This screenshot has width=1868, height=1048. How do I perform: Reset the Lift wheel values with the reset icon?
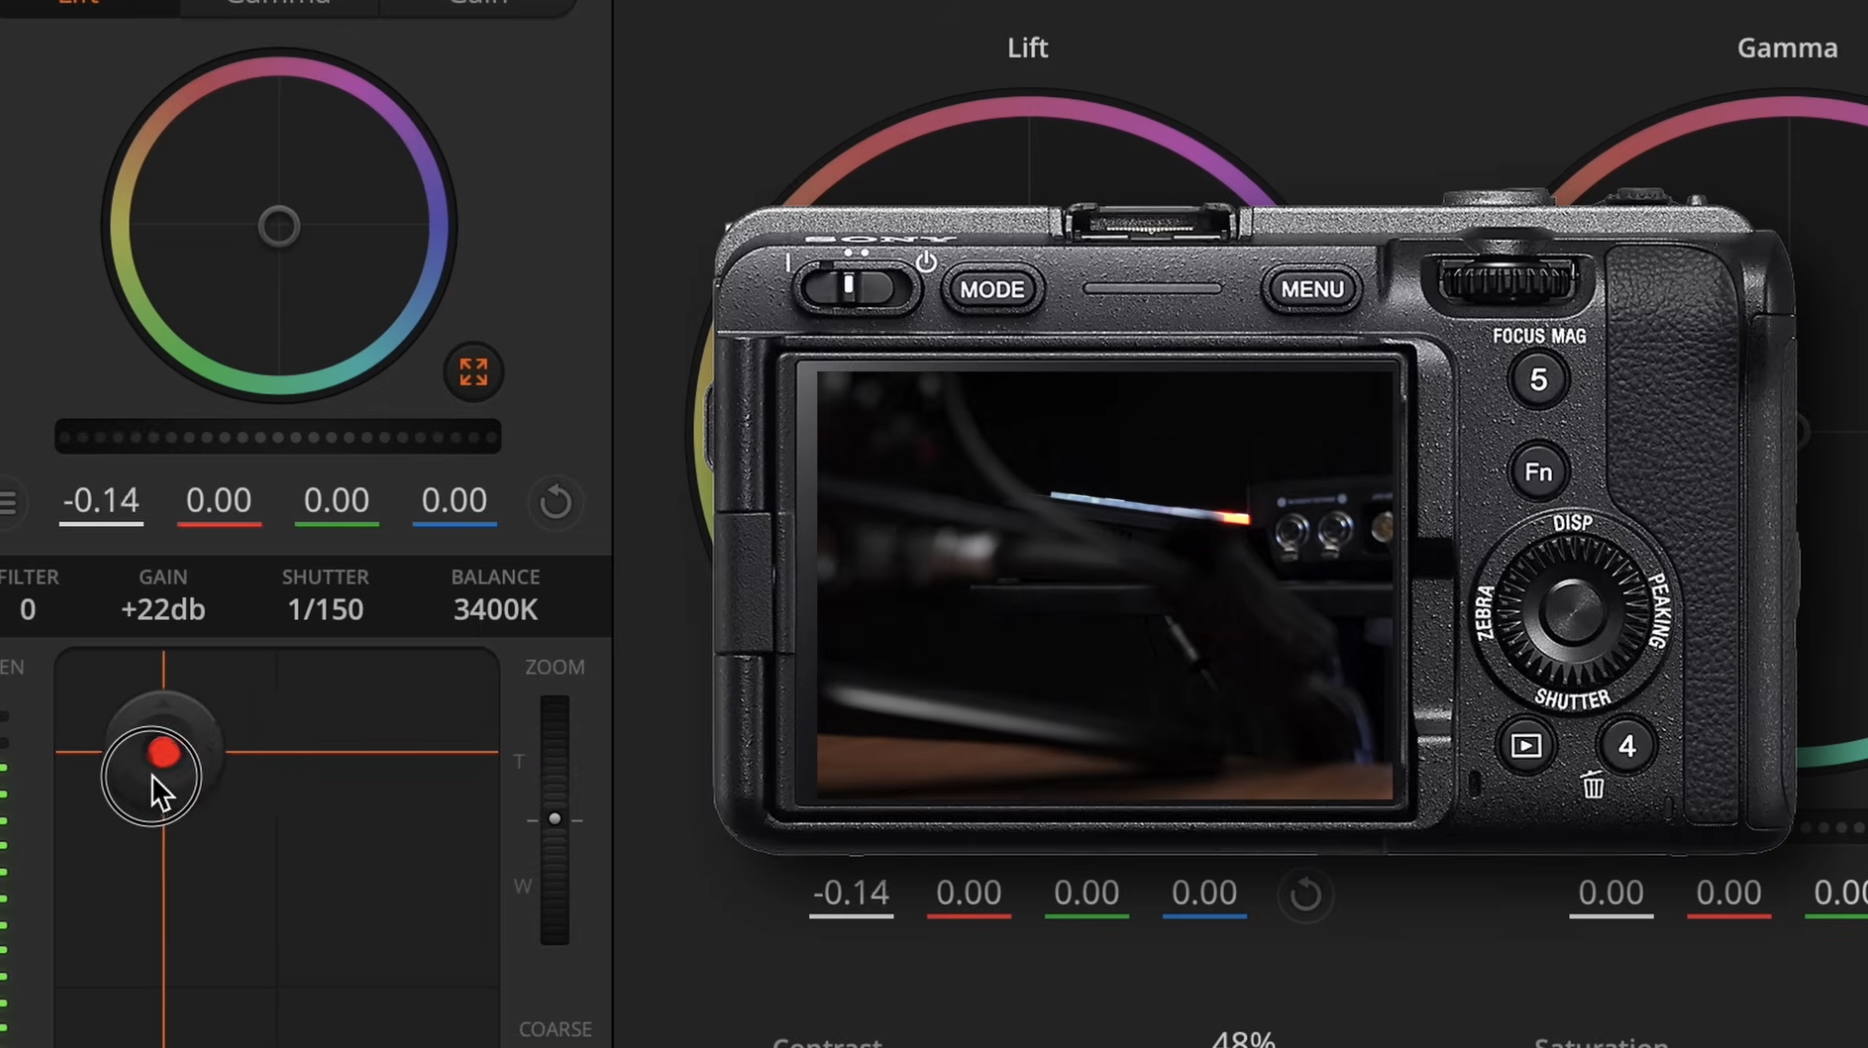[556, 501]
